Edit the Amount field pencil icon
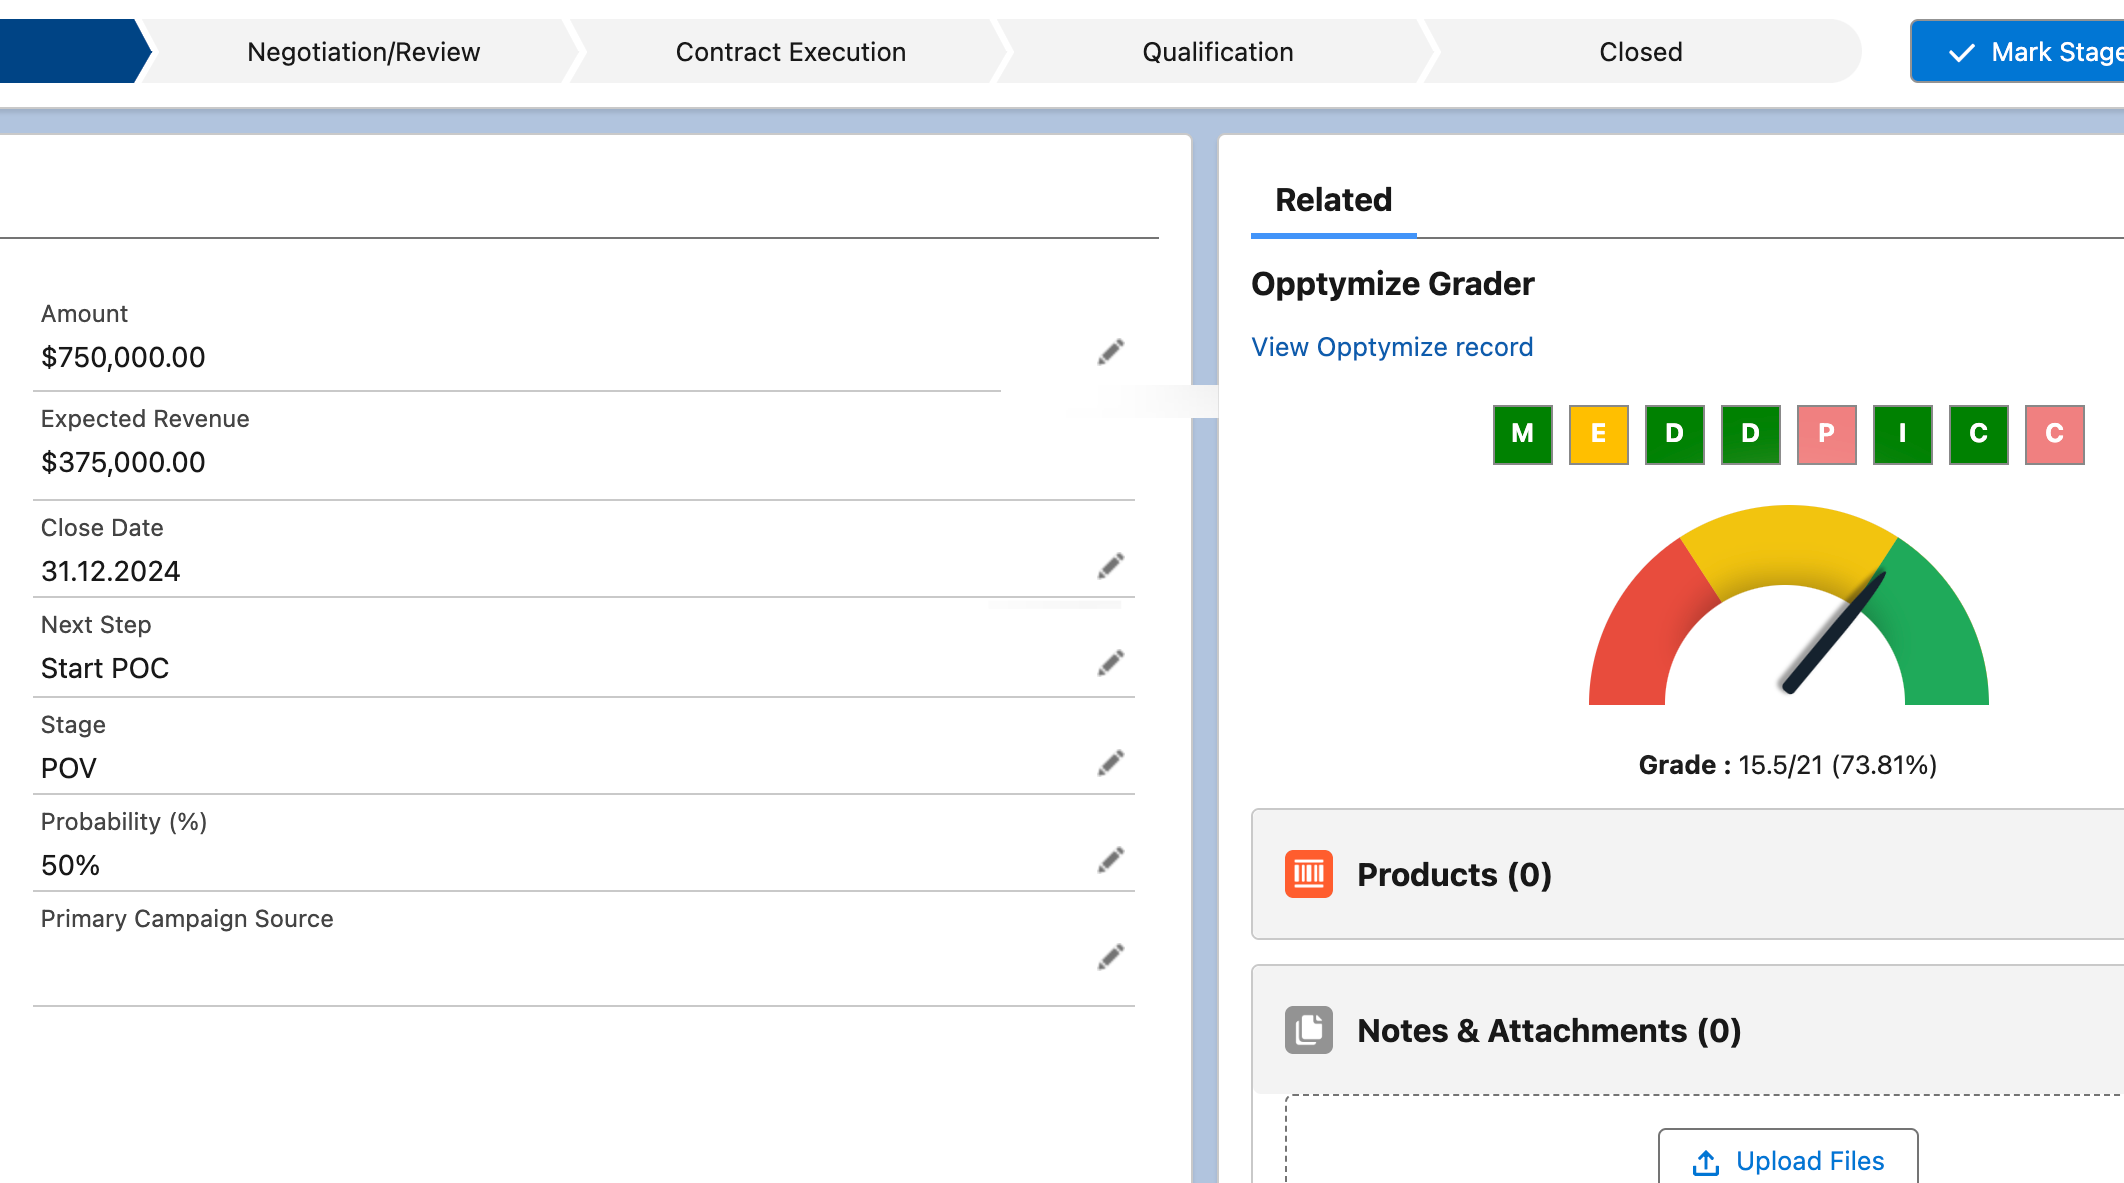Viewport: 2124px width, 1183px height. [1110, 352]
